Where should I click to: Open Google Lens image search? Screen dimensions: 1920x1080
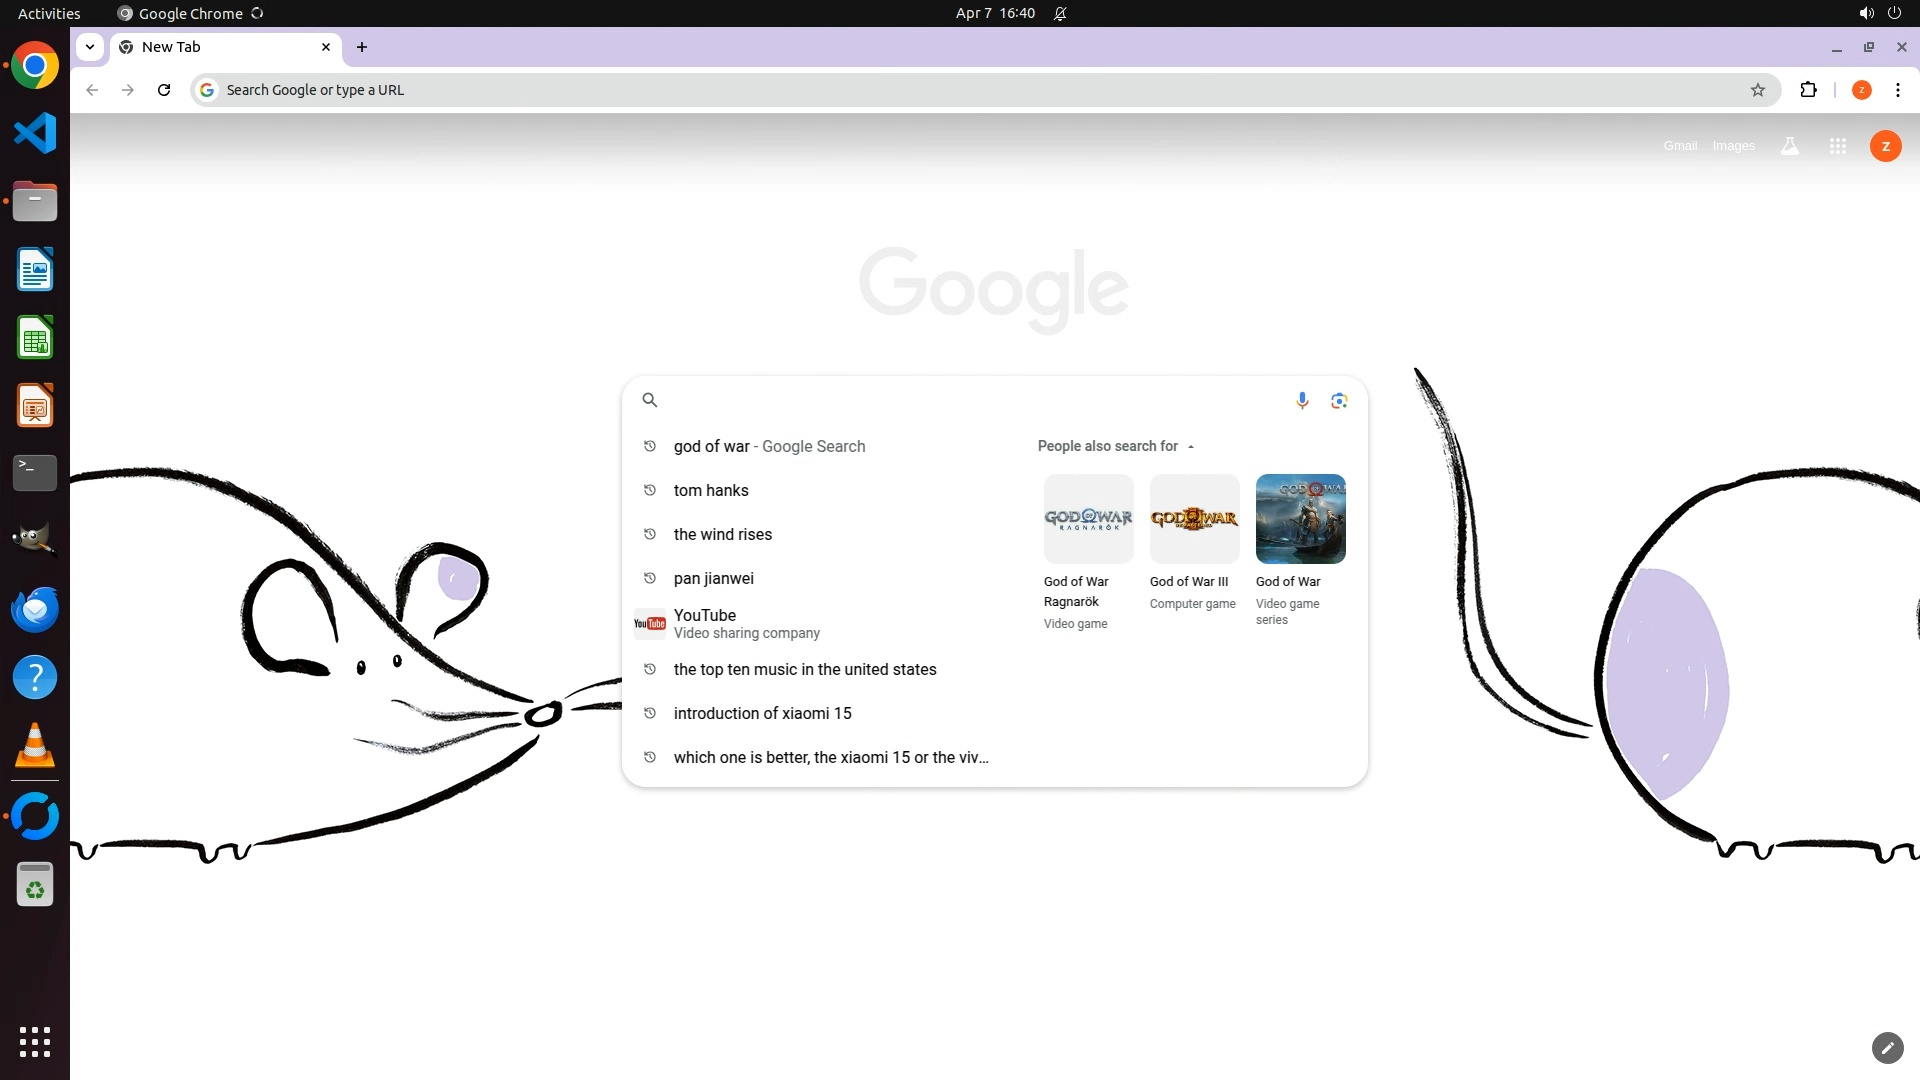(1339, 400)
